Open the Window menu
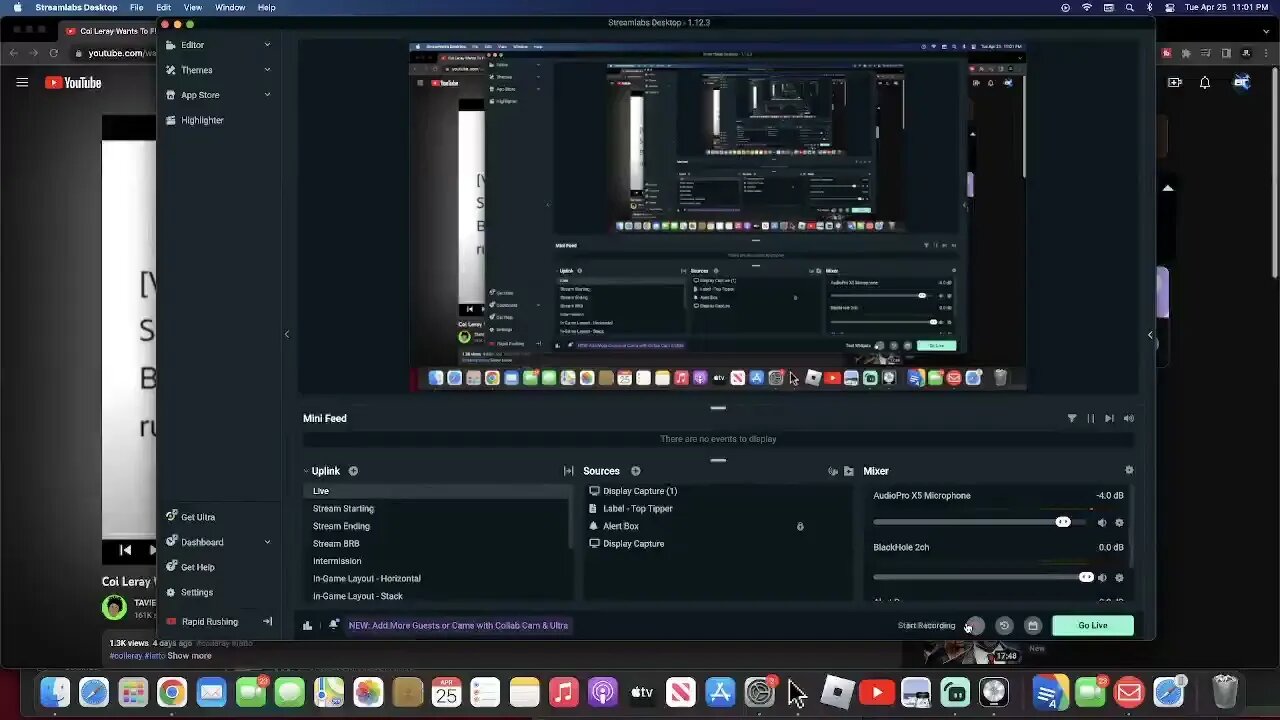This screenshot has width=1280, height=720. (230, 7)
